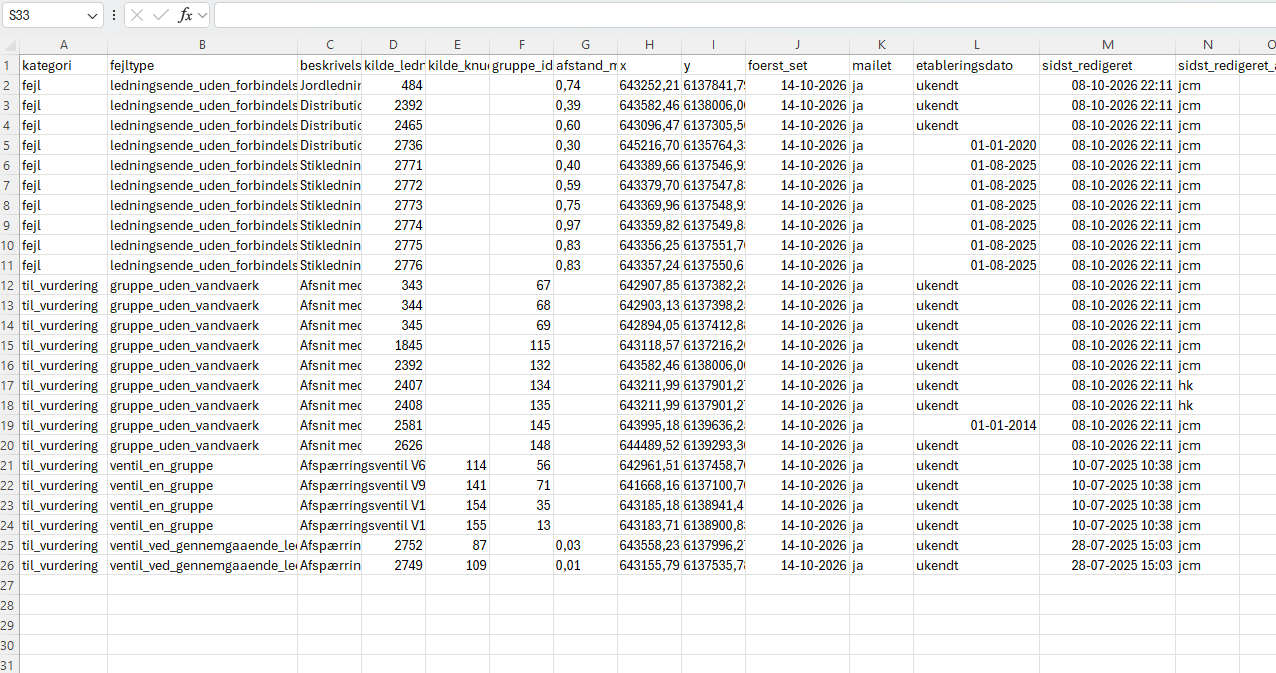Click cell with value 114 in row 21
1276x673 pixels.
pyautogui.click(x=458, y=465)
